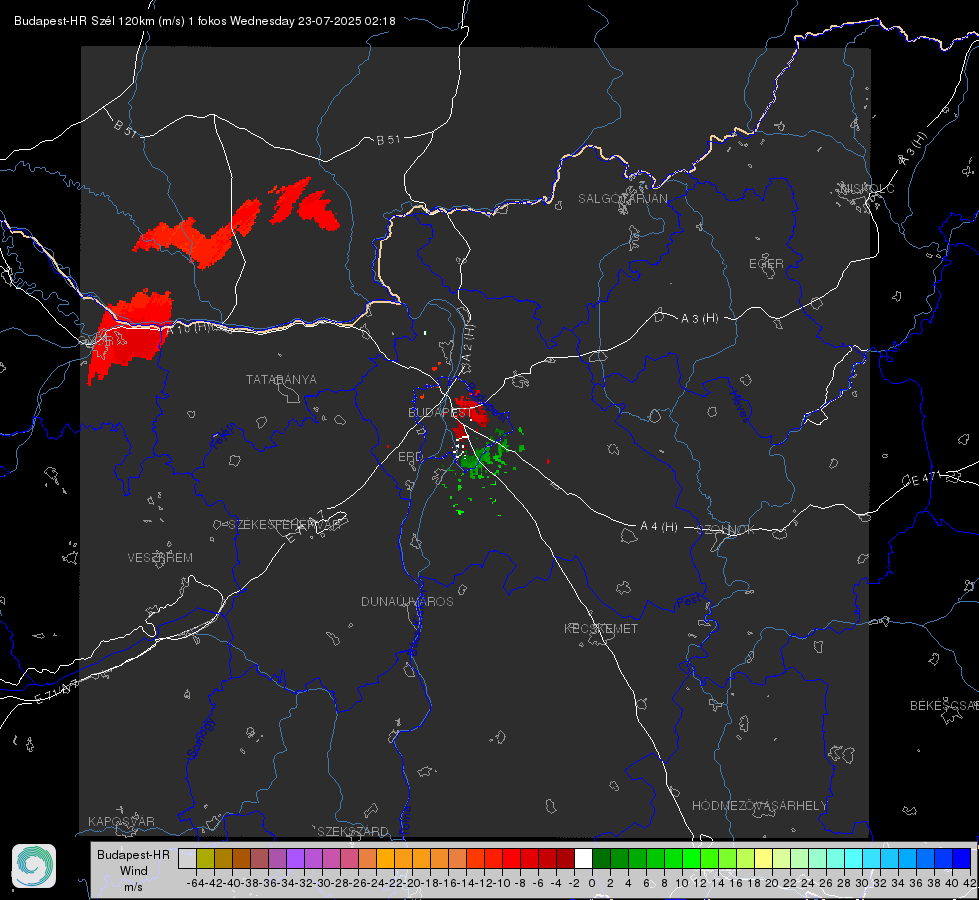This screenshot has height=900, width=979.
Task: Pick the olive swatch between -64 and -42
Action: coord(205,859)
